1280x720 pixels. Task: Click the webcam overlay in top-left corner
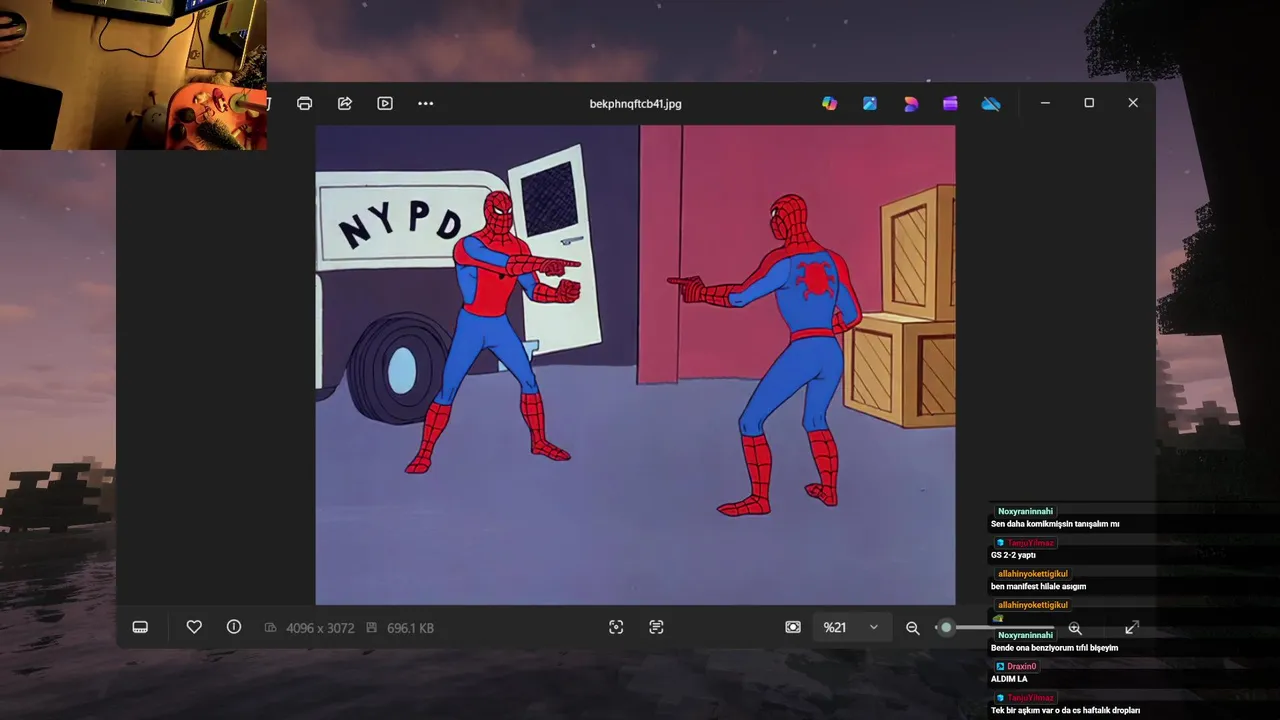click(133, 75)
